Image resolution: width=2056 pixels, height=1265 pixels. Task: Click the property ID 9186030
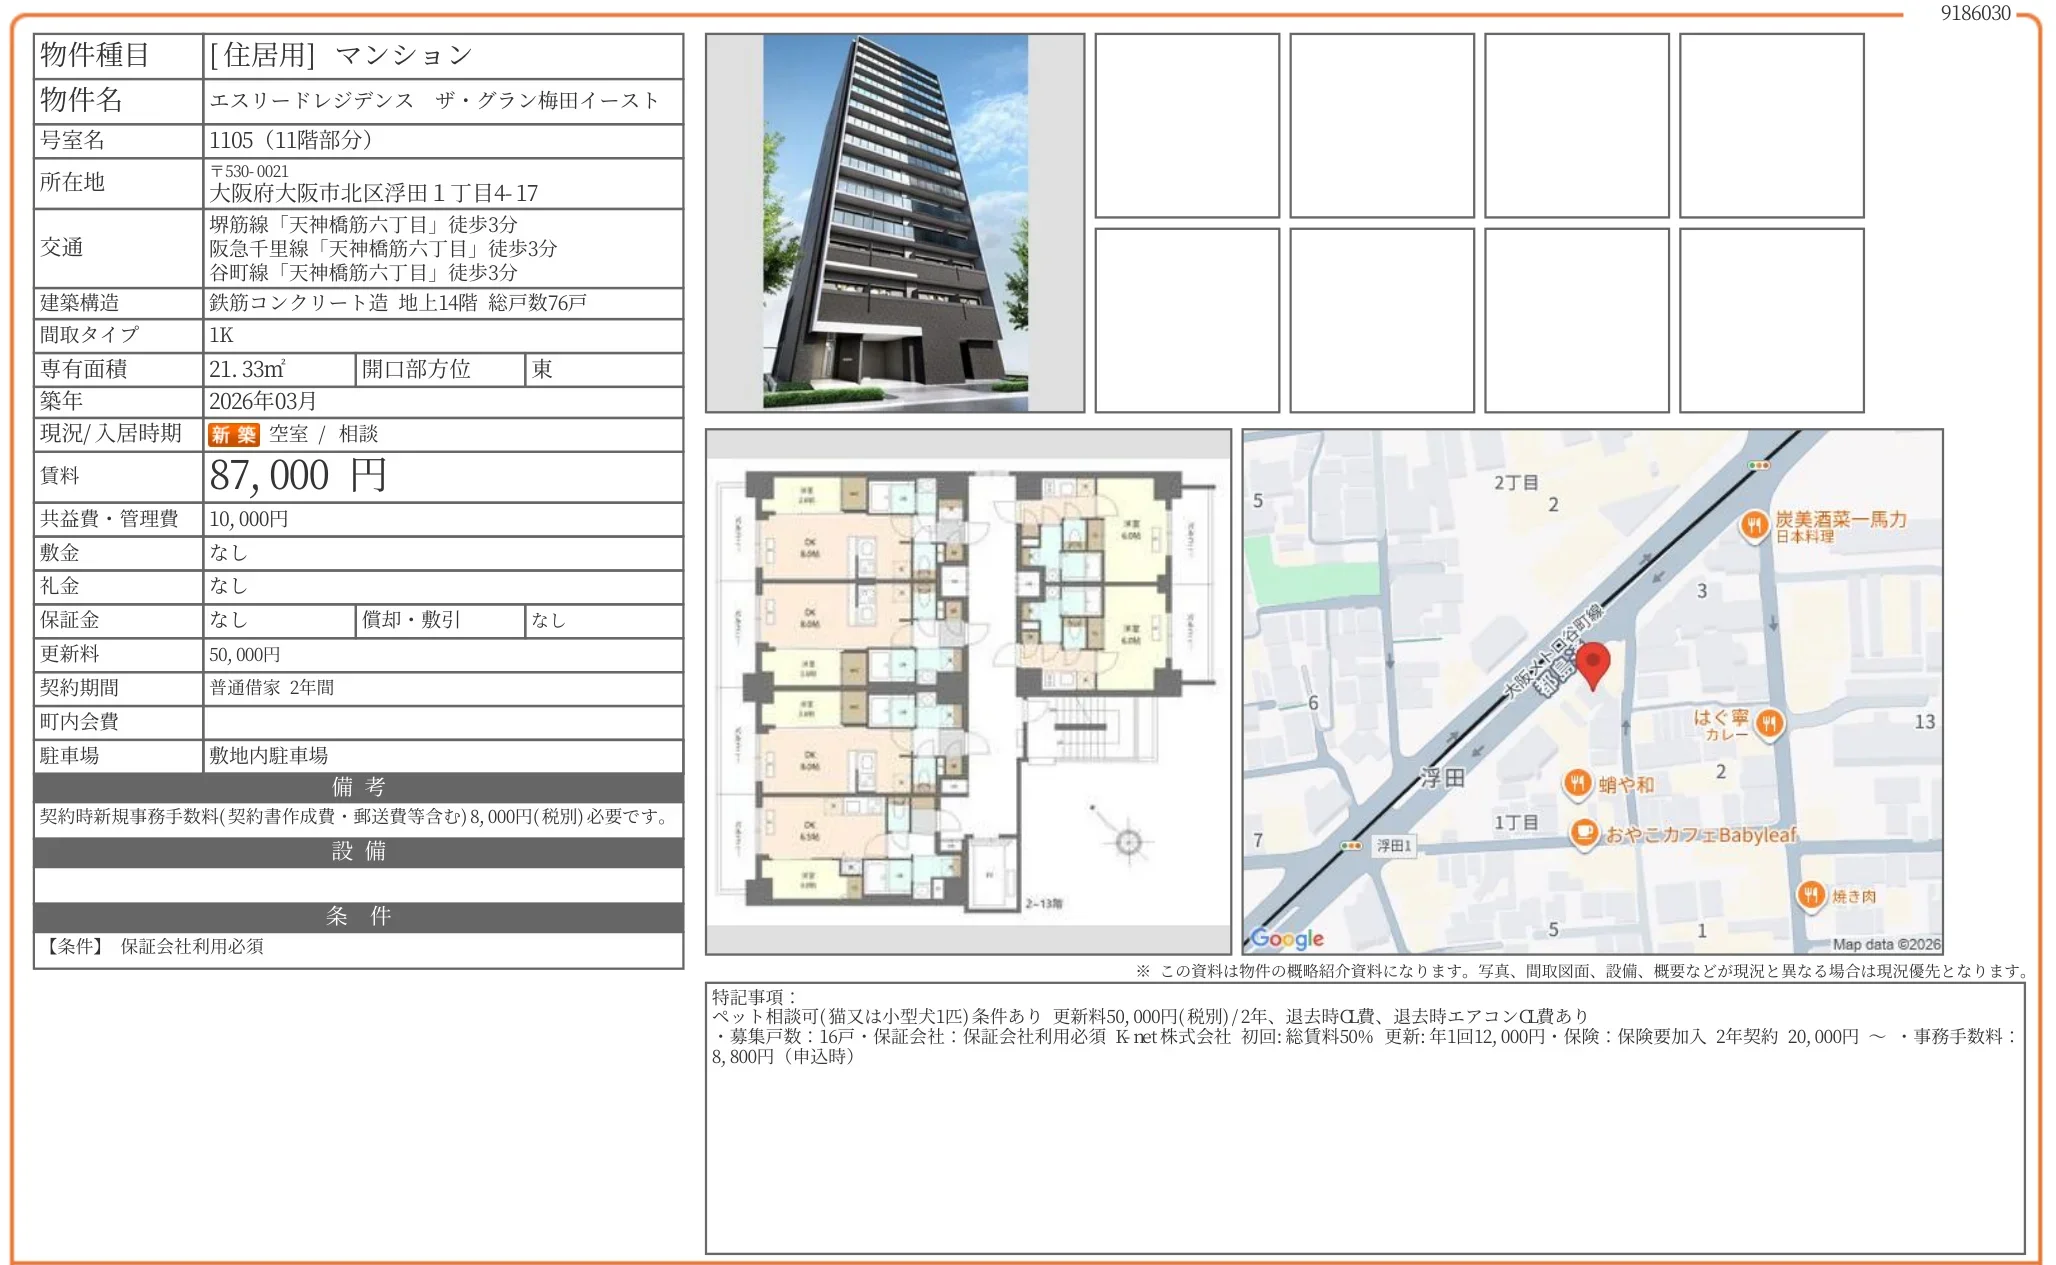pos(1975,13)
